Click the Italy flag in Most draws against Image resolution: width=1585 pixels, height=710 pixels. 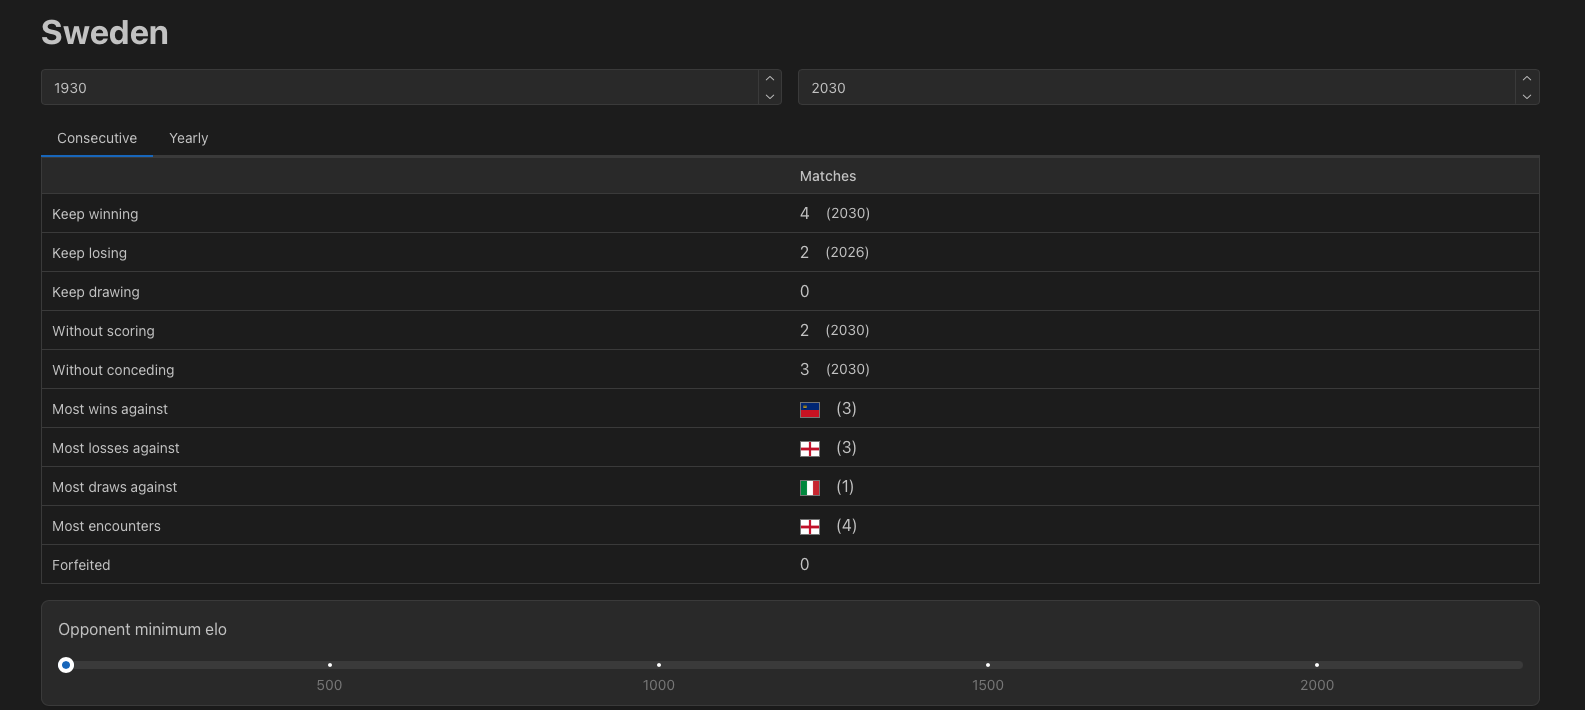click(810, 487)
